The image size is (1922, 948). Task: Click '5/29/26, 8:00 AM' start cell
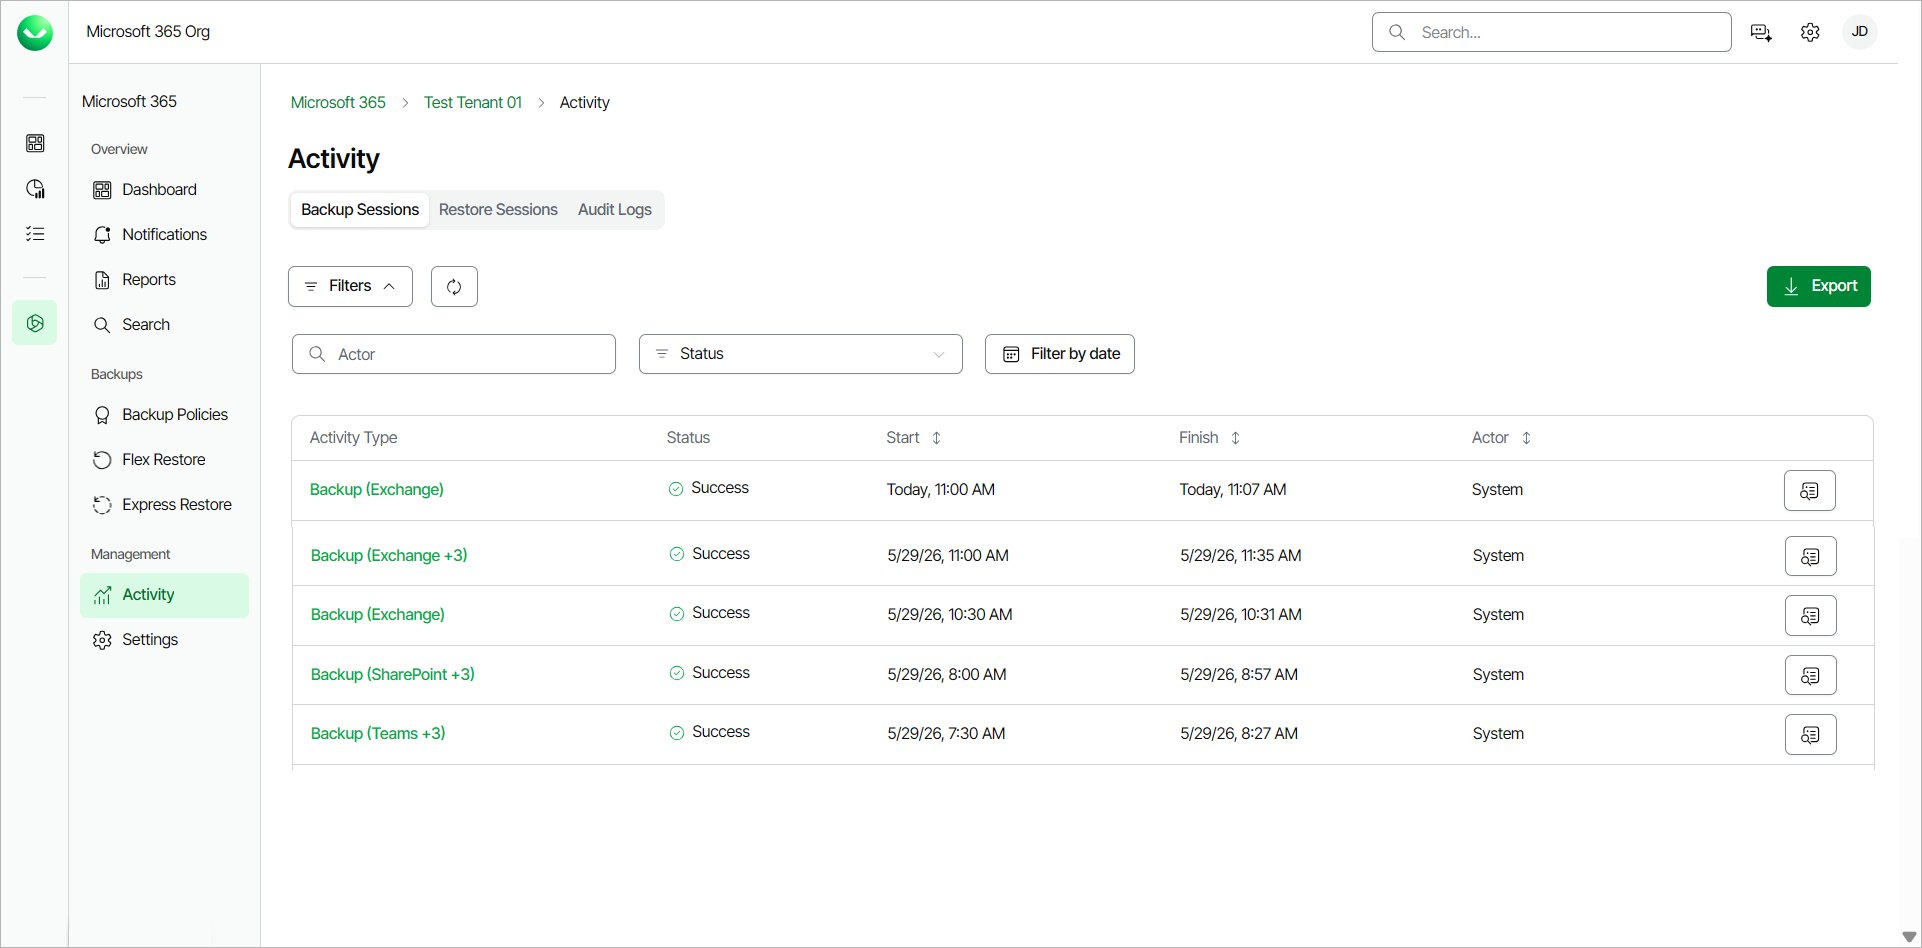[x=947, y=675]
